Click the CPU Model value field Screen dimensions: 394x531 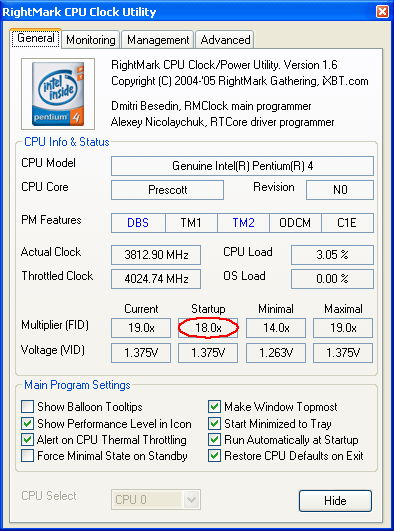coord(242,166)
